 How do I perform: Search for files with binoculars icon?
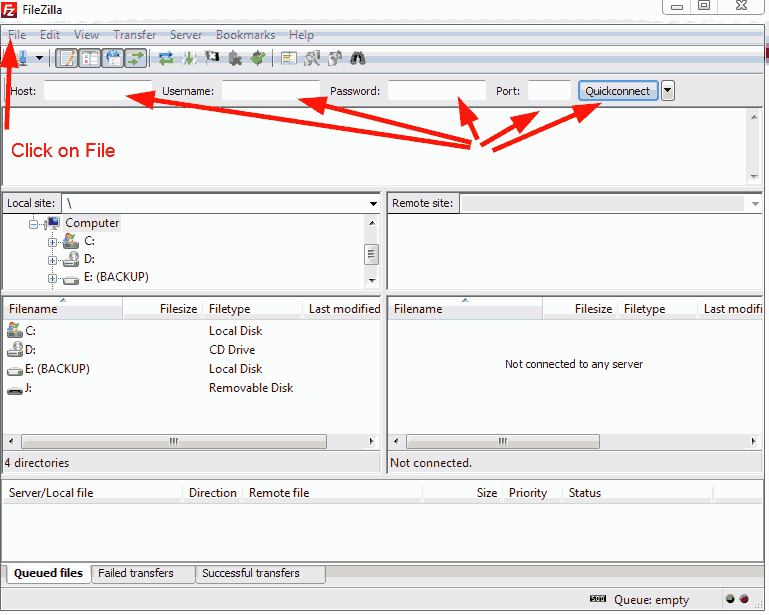(358, 59)
